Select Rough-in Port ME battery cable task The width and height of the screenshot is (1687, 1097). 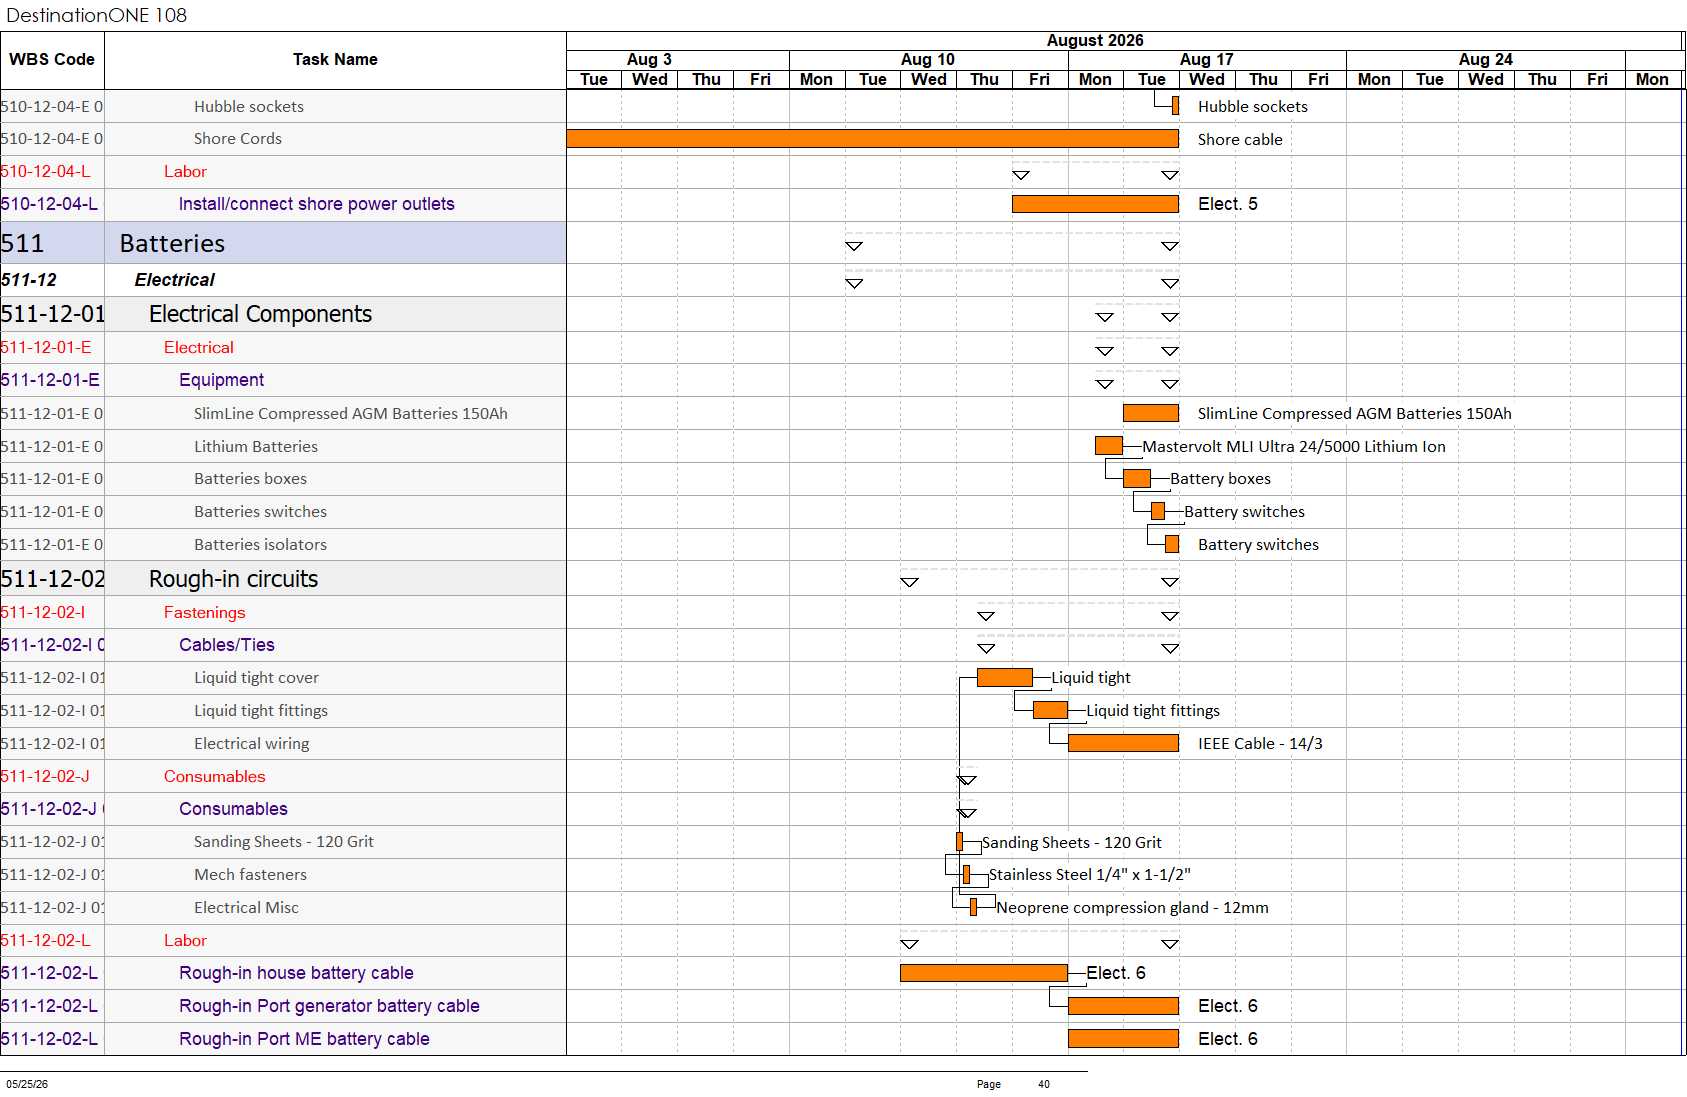304,1039
